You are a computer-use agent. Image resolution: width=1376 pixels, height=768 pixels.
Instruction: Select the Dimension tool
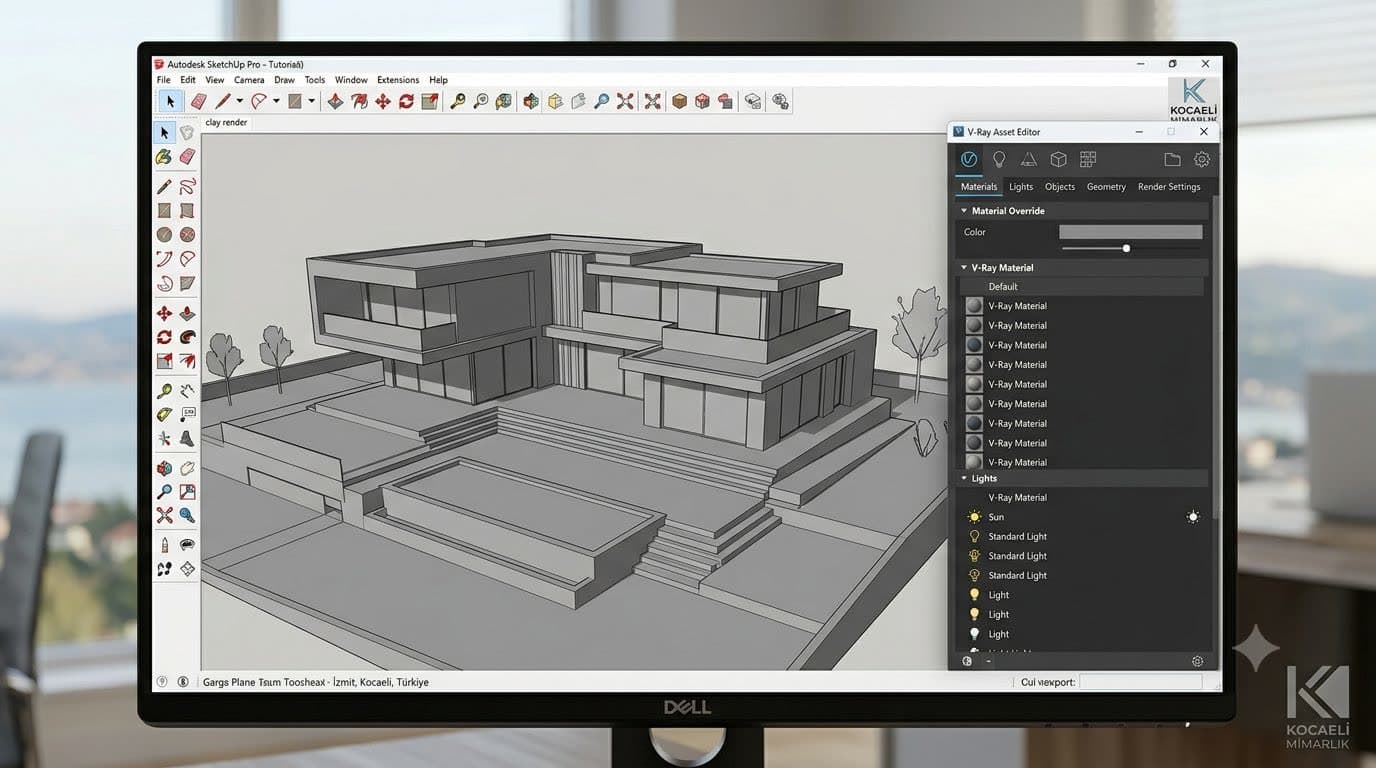point(187,391)
